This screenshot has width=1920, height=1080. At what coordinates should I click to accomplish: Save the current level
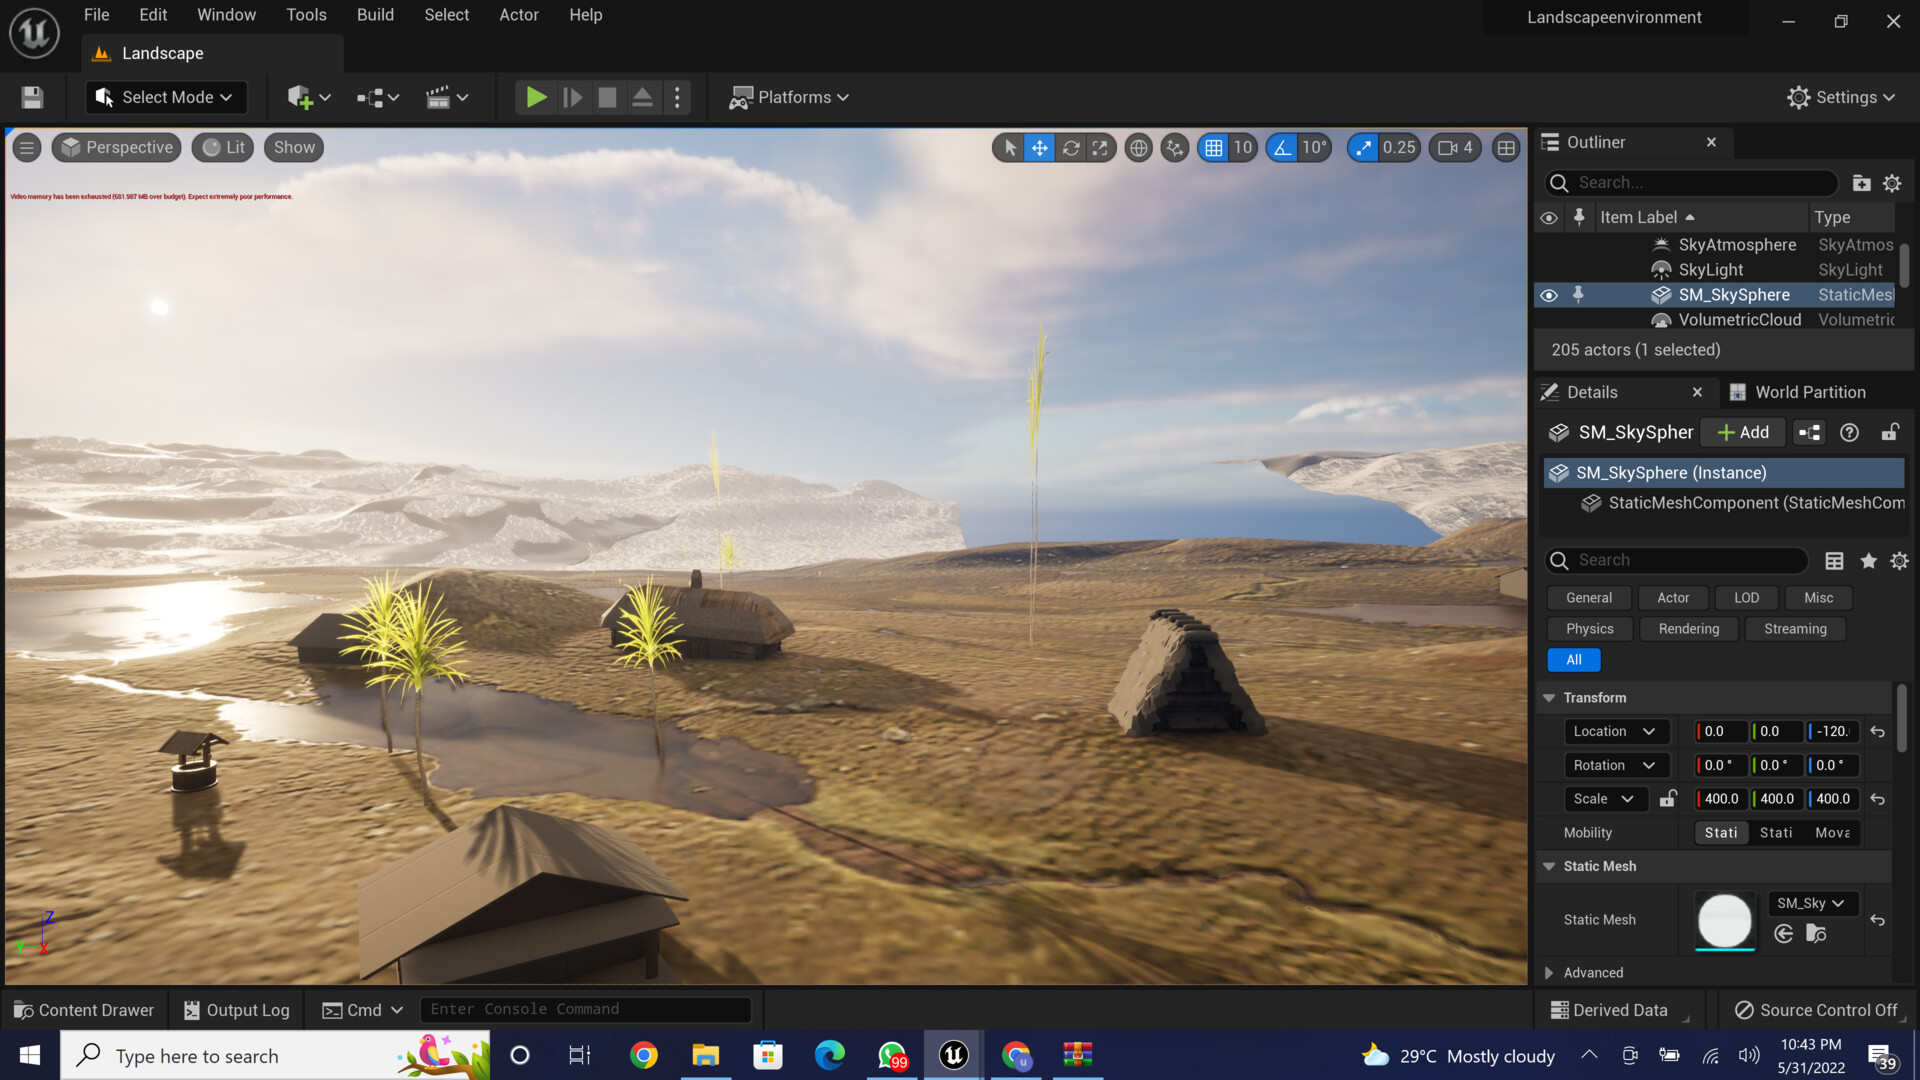31,97
